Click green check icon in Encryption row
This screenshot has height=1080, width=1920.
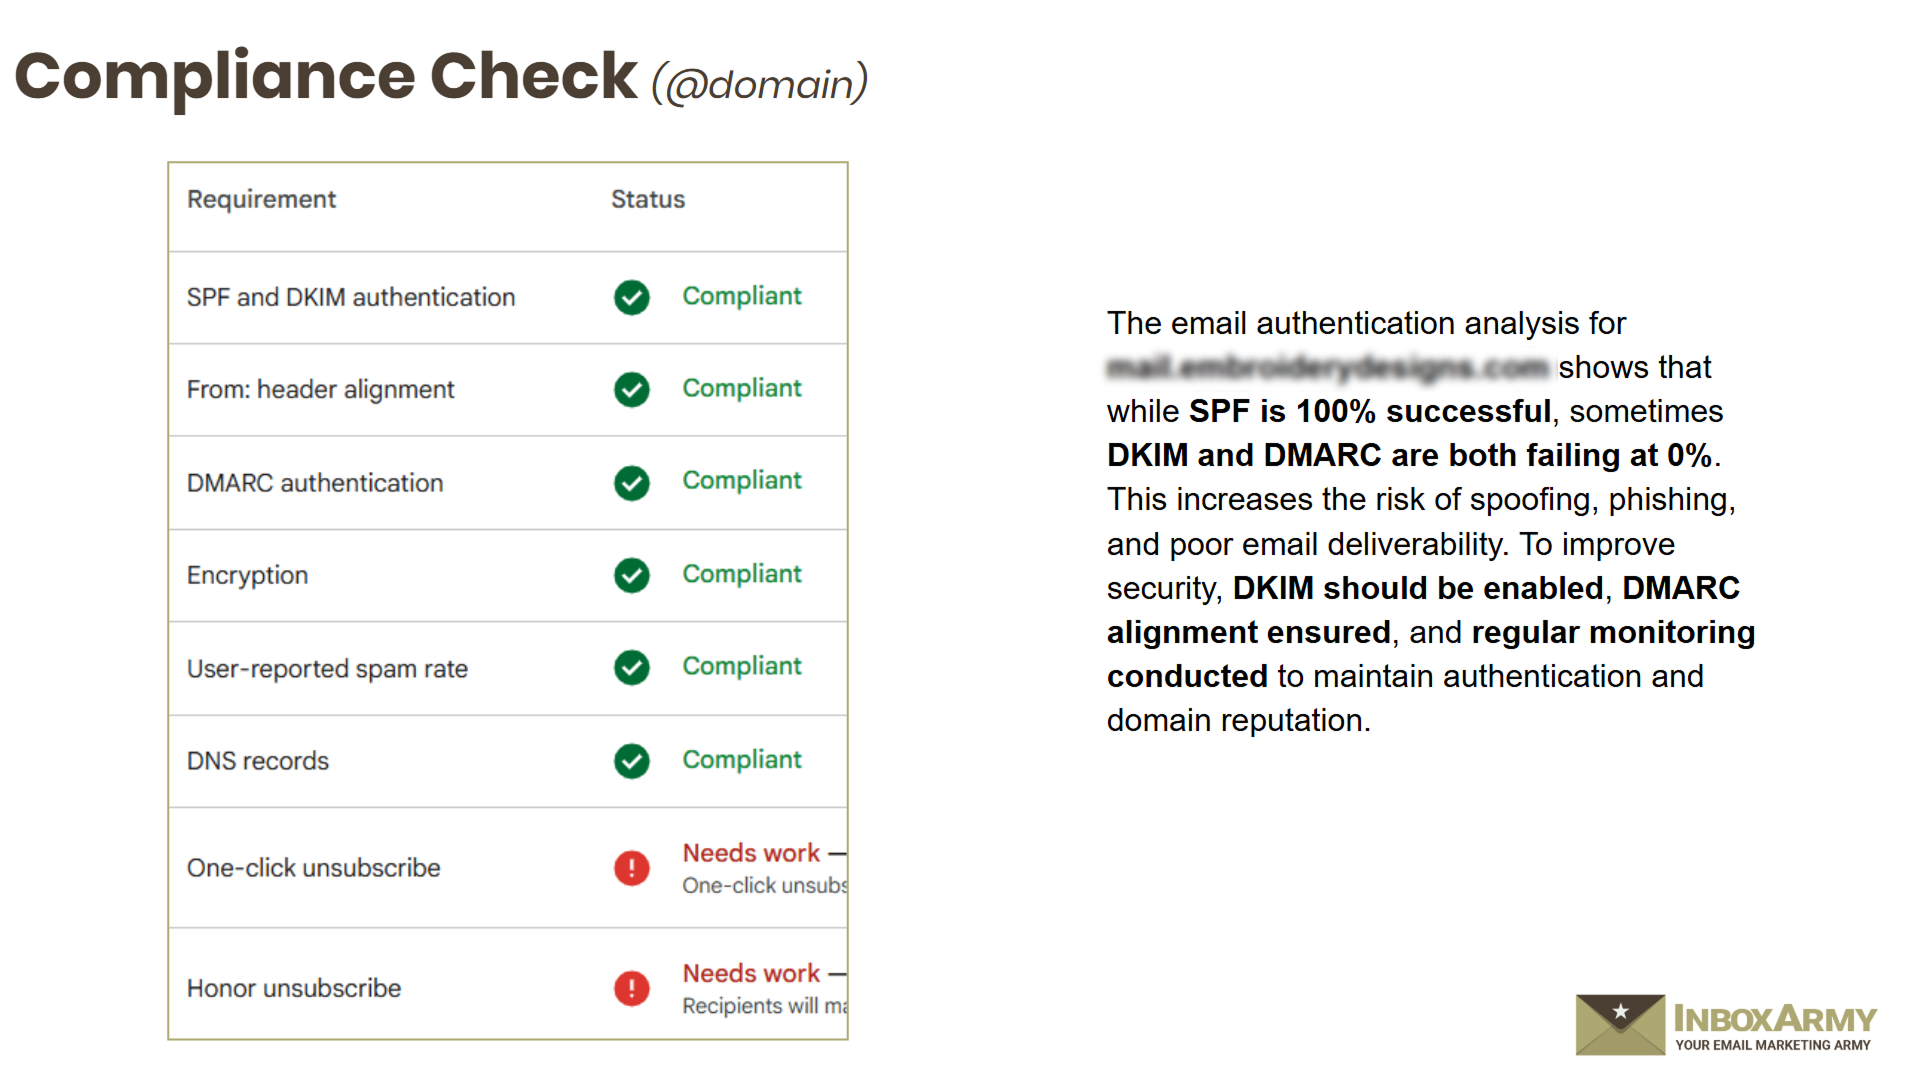[x=631, y=575]
